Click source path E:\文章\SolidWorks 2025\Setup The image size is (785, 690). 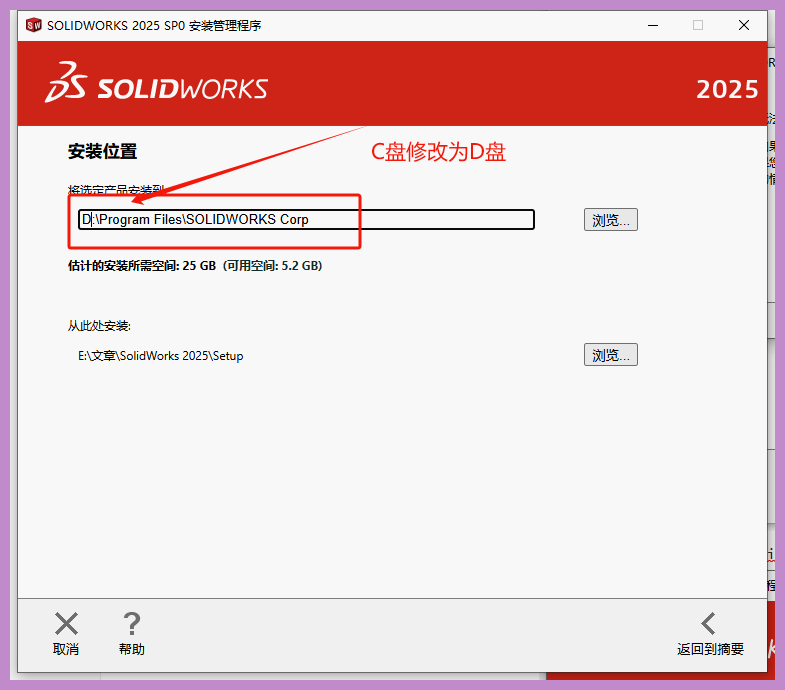pyautogui.click(x=161, y=356)
